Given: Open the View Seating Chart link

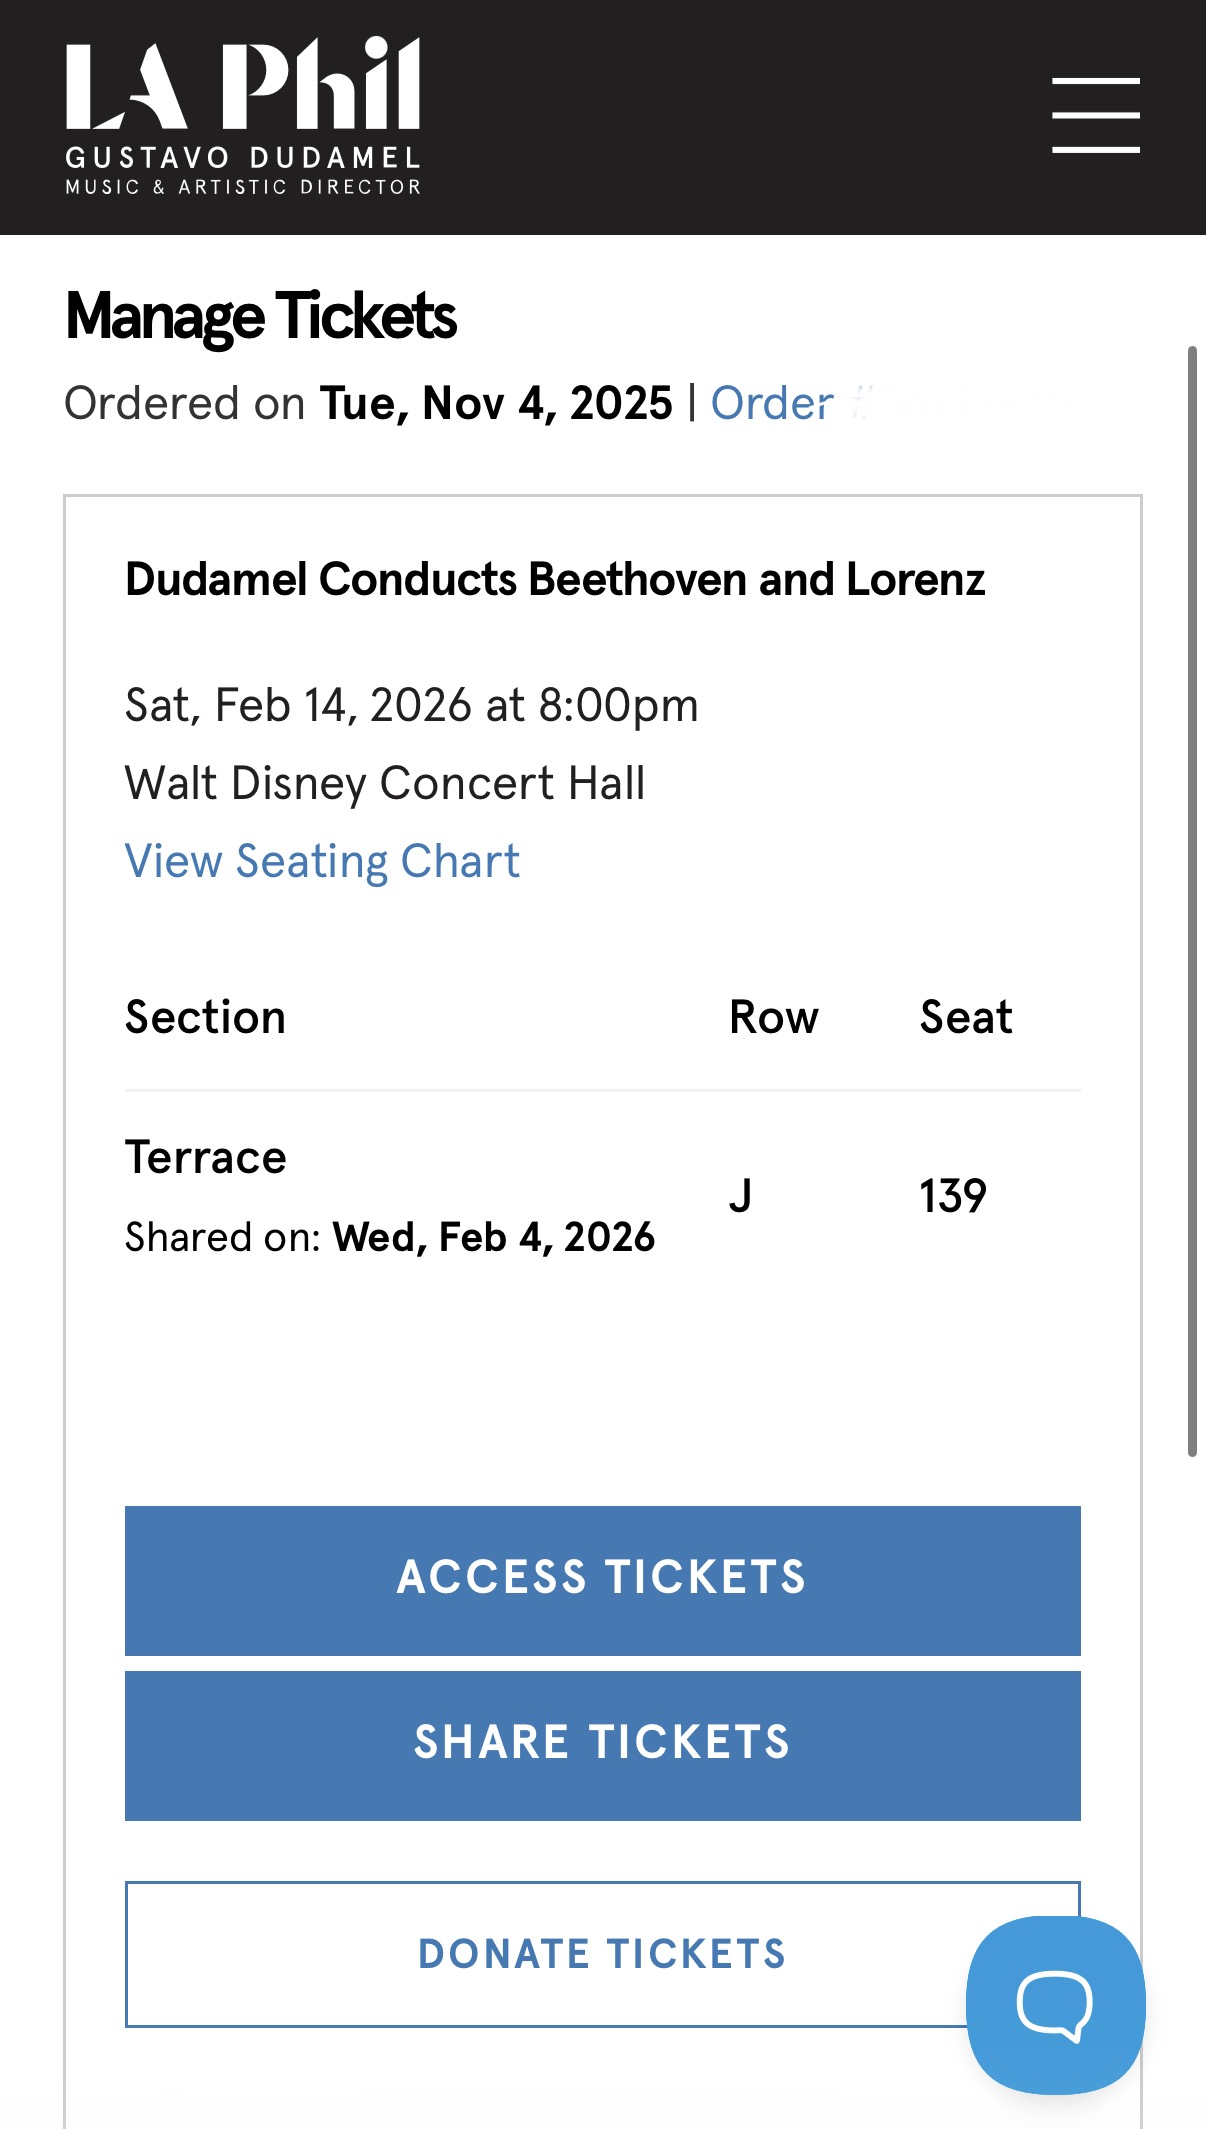Looking at the screenshot, I should pos(322,861).
